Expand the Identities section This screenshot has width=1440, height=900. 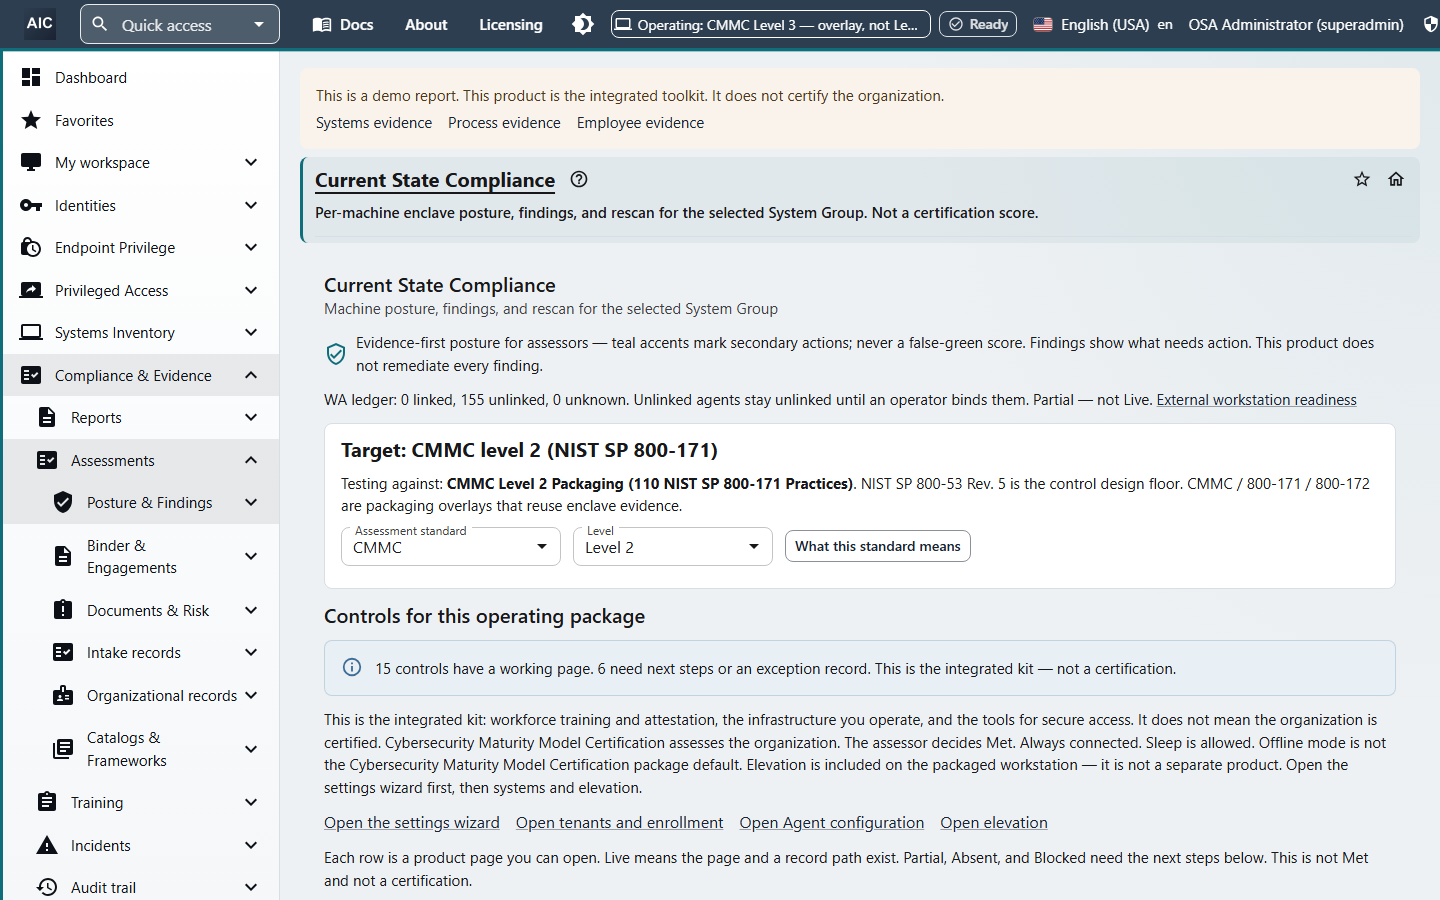tap(251, 205)
